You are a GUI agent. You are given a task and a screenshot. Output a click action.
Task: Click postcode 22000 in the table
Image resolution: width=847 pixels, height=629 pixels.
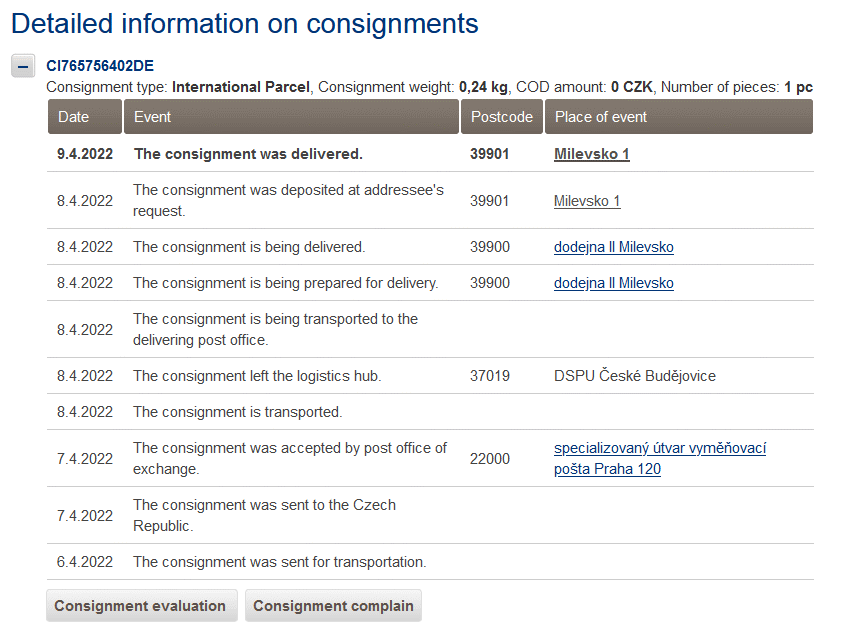(x=490, y=459)
